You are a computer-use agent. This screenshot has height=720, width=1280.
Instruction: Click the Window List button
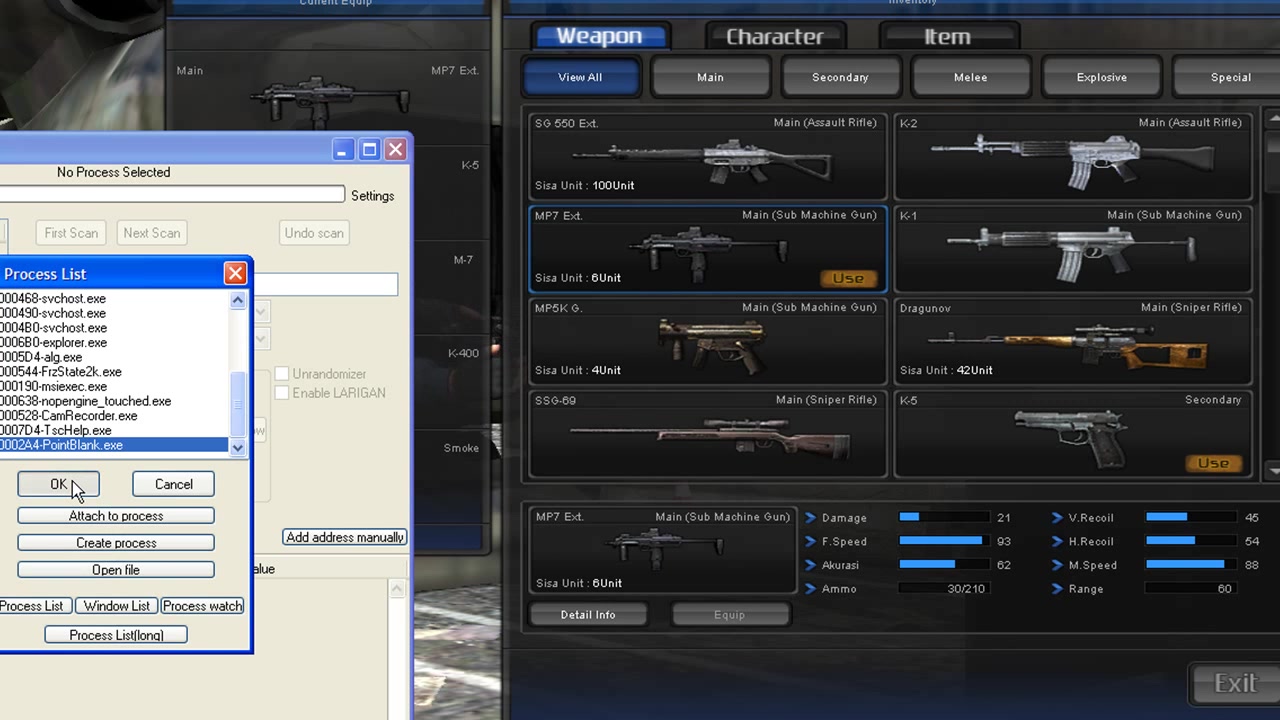point(116,606)
